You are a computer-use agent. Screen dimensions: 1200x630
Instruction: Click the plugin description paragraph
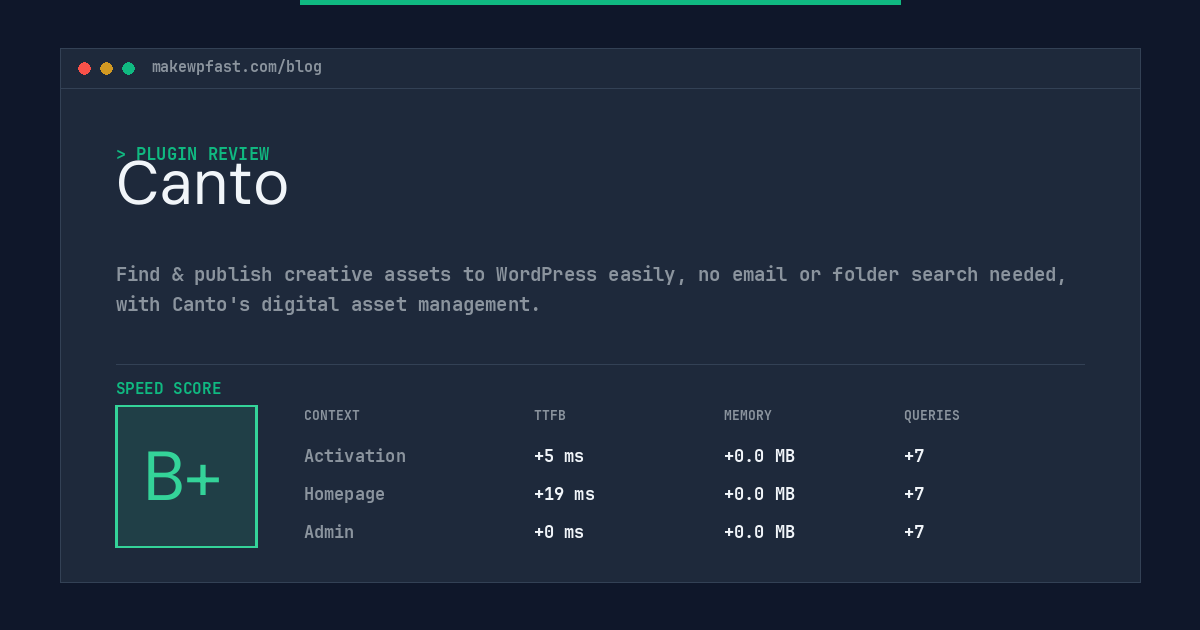tap(592, 289)
